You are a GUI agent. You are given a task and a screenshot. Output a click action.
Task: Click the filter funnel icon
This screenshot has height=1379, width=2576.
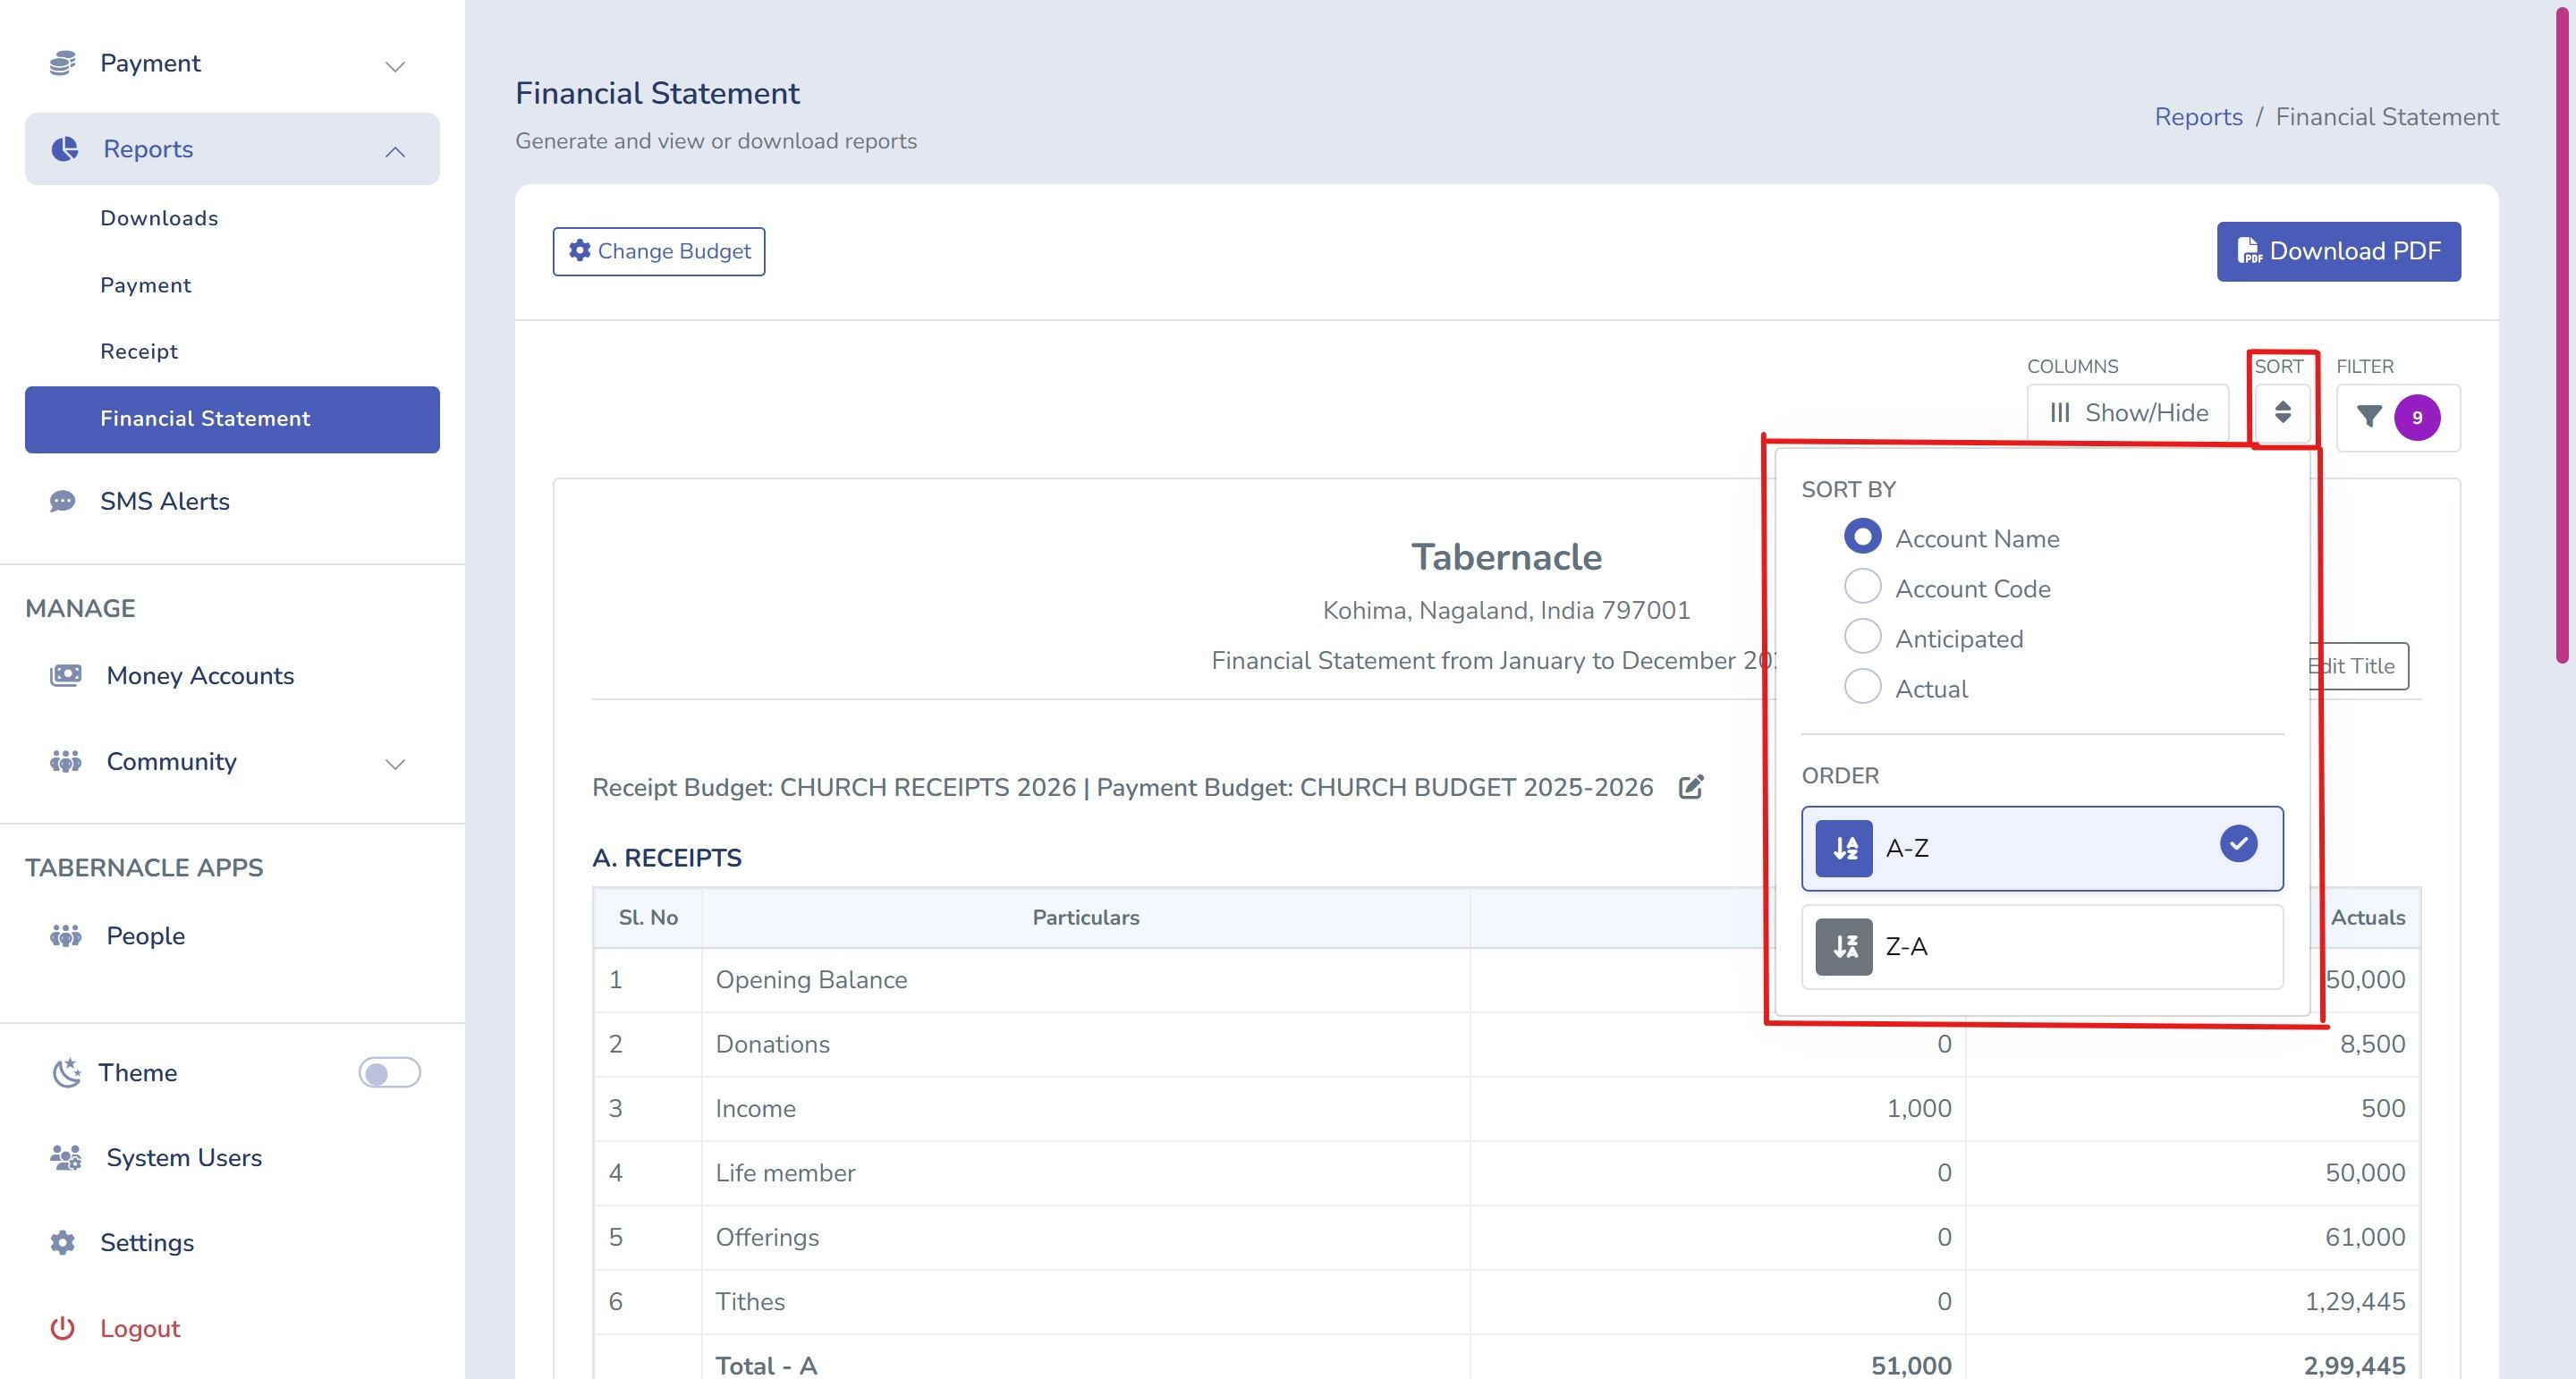point(2369,417)
